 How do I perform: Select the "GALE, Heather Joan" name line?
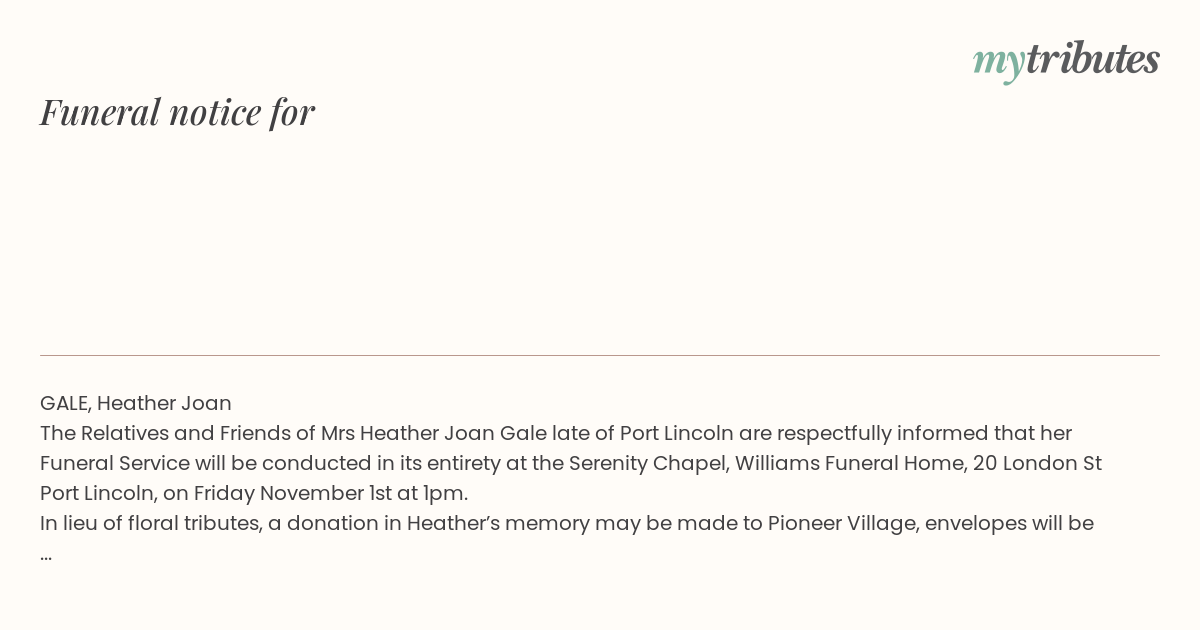136,404
